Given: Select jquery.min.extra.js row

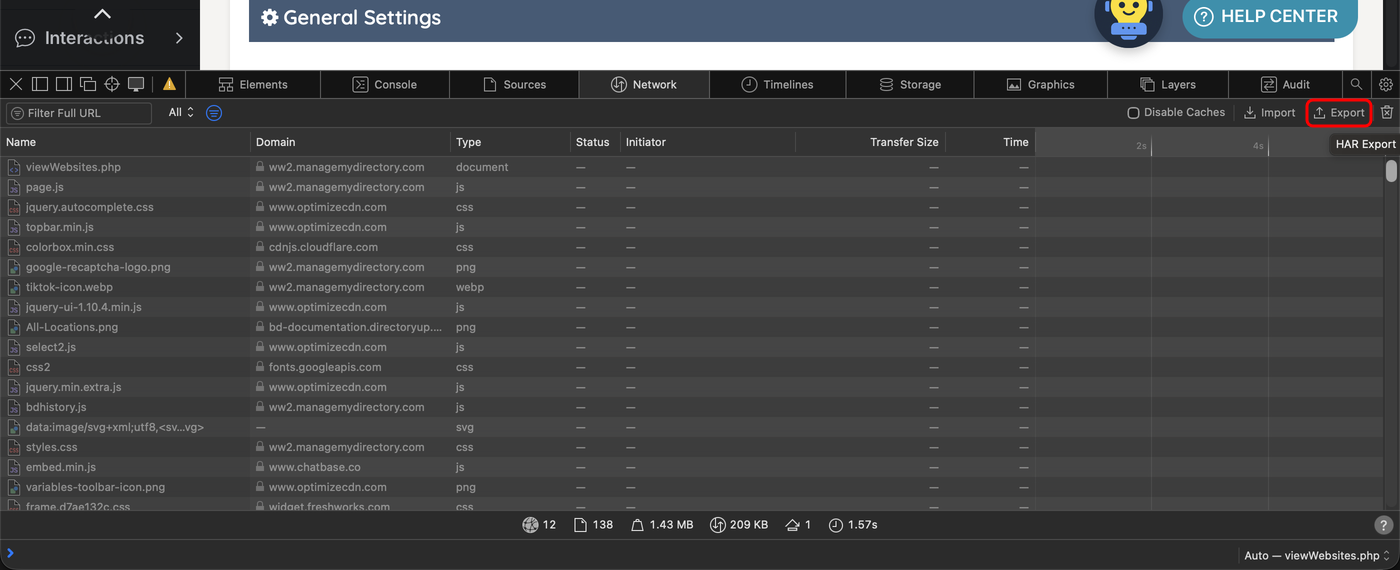Looking at the screenshot, I should point(692,387).
